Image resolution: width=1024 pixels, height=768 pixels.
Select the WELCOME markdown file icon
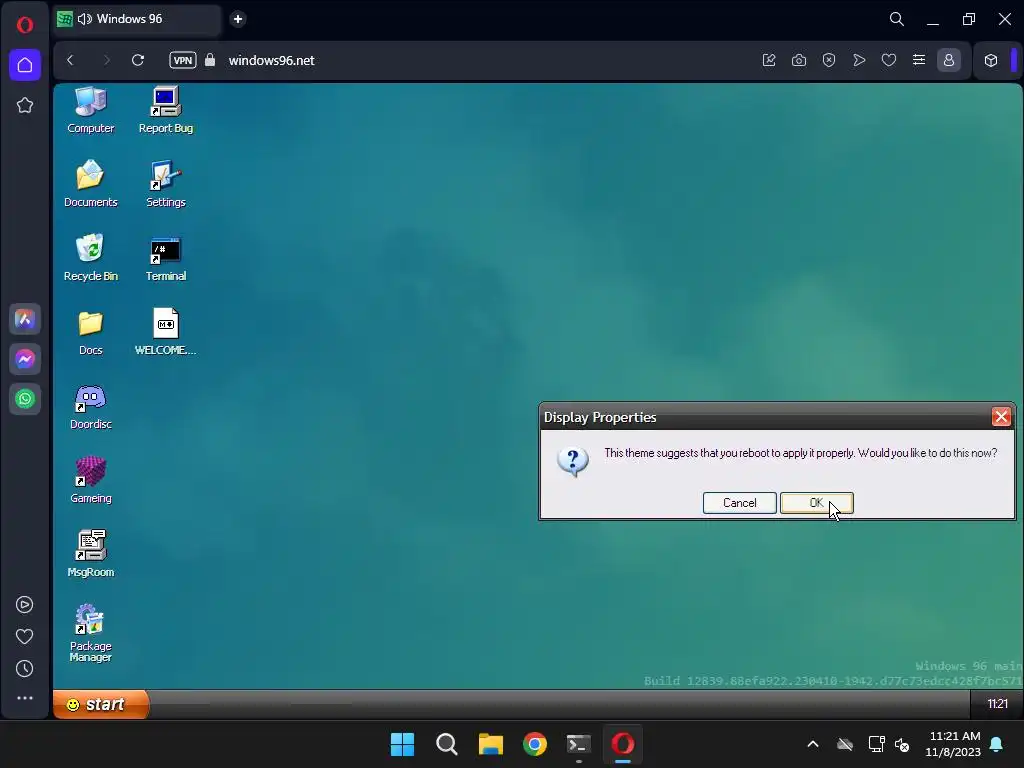click(165, 332)
